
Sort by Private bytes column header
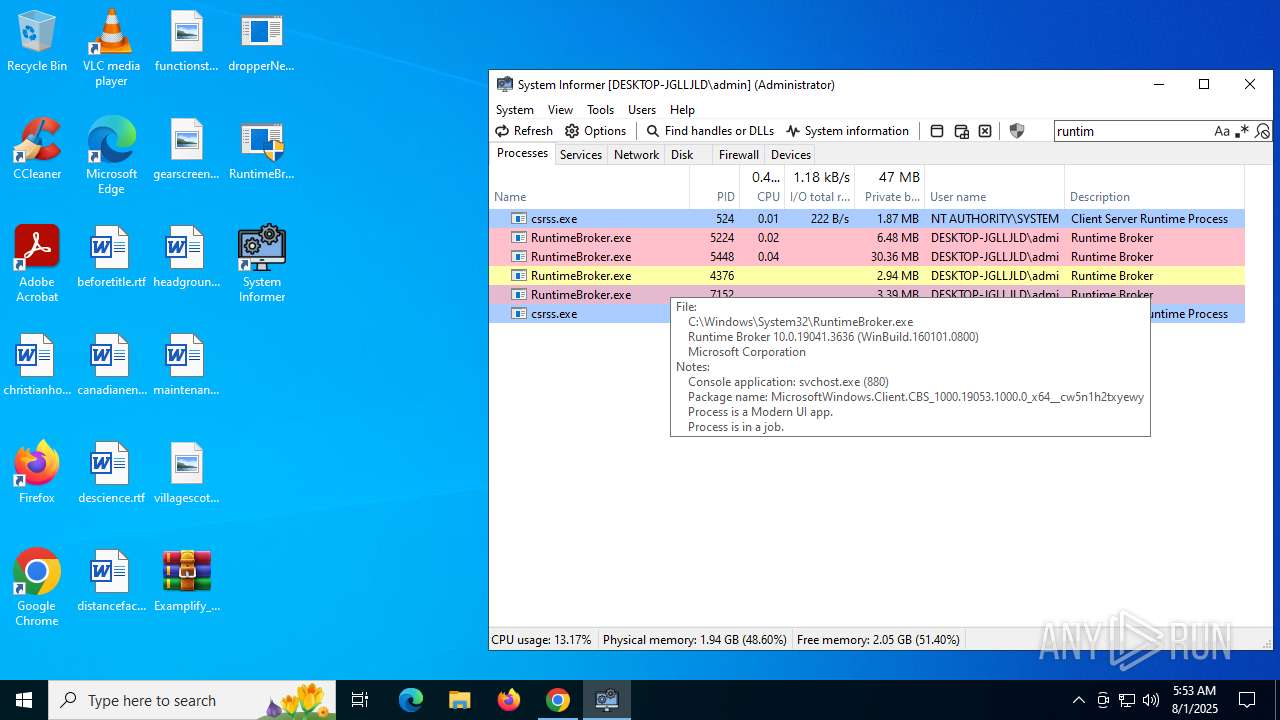889,187
